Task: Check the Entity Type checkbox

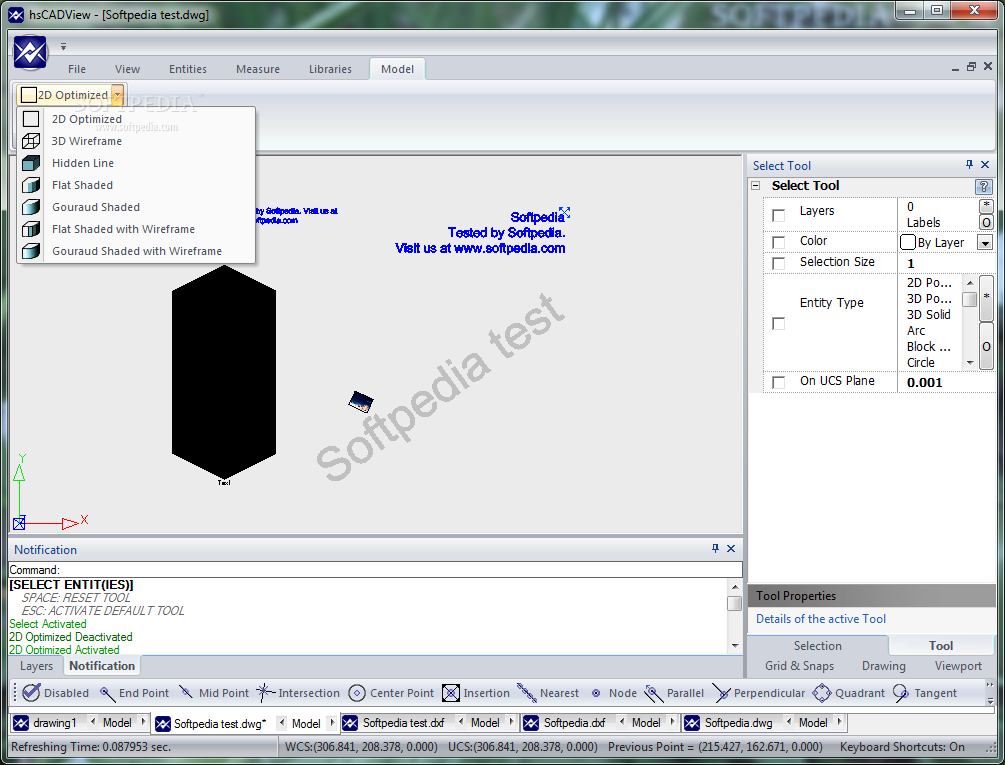Action: (779, 324)
